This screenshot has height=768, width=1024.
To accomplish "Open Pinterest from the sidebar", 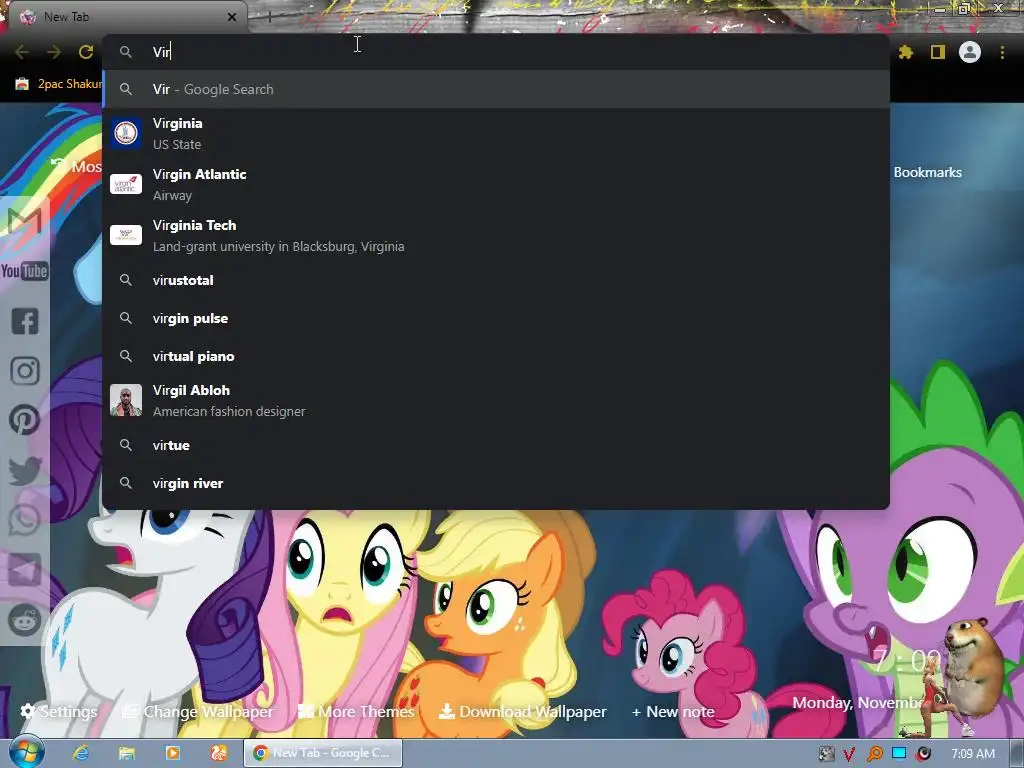I will [x=25, y=420].
